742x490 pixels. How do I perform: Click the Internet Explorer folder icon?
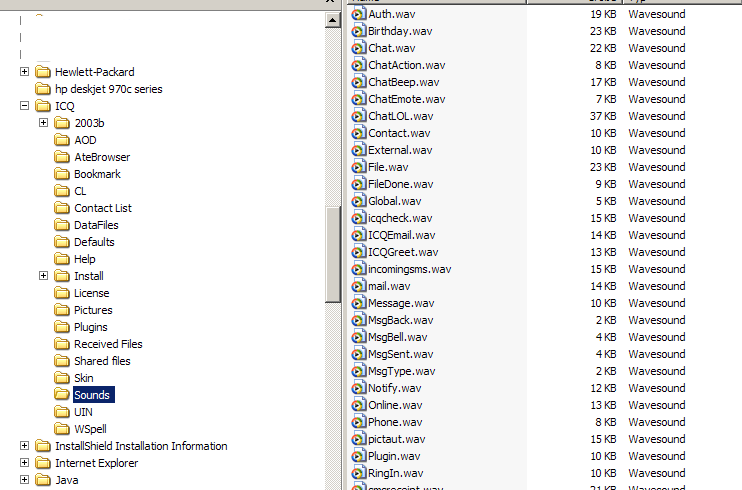pos(43,463)
